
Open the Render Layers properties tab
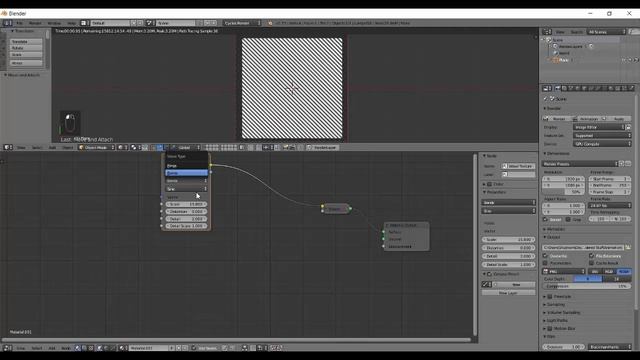[x=564, y=88]
